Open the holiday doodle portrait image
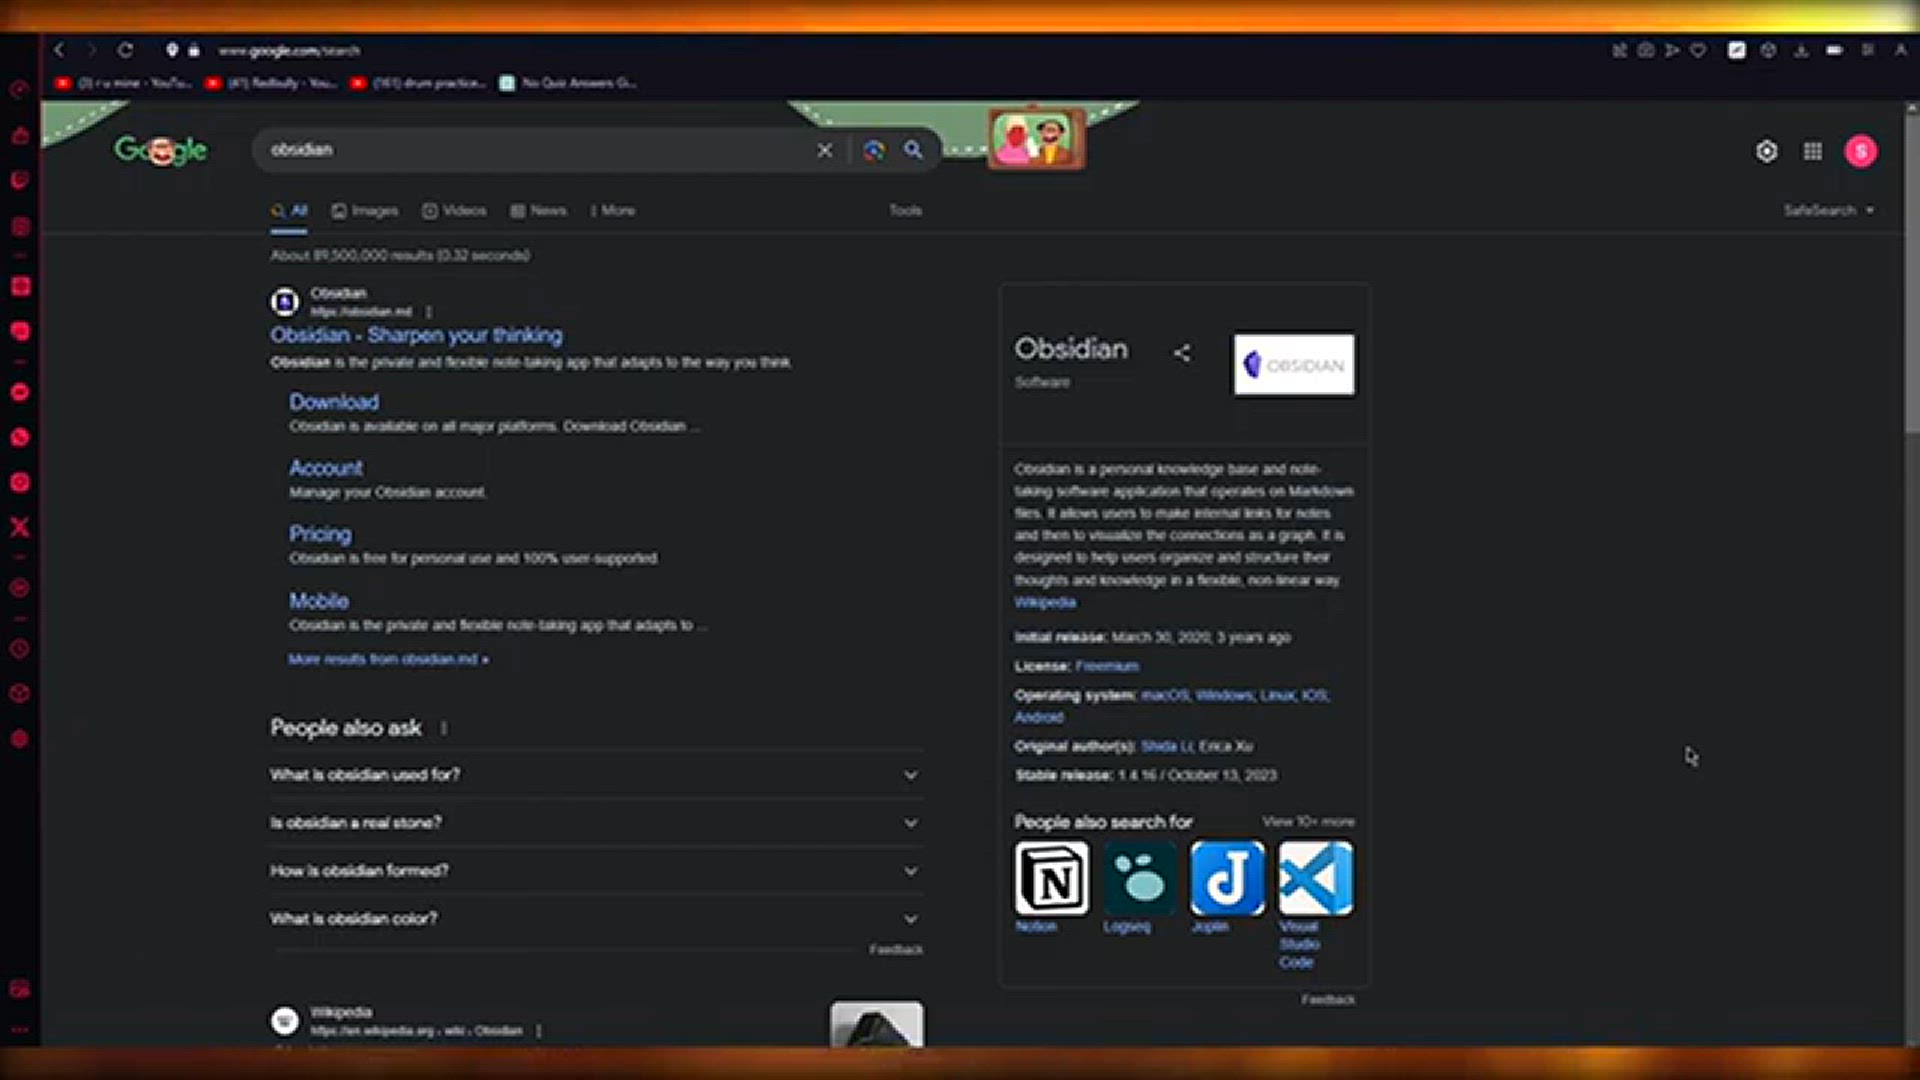Viewport: 1920px width, 1080px height. [1037, 138]
